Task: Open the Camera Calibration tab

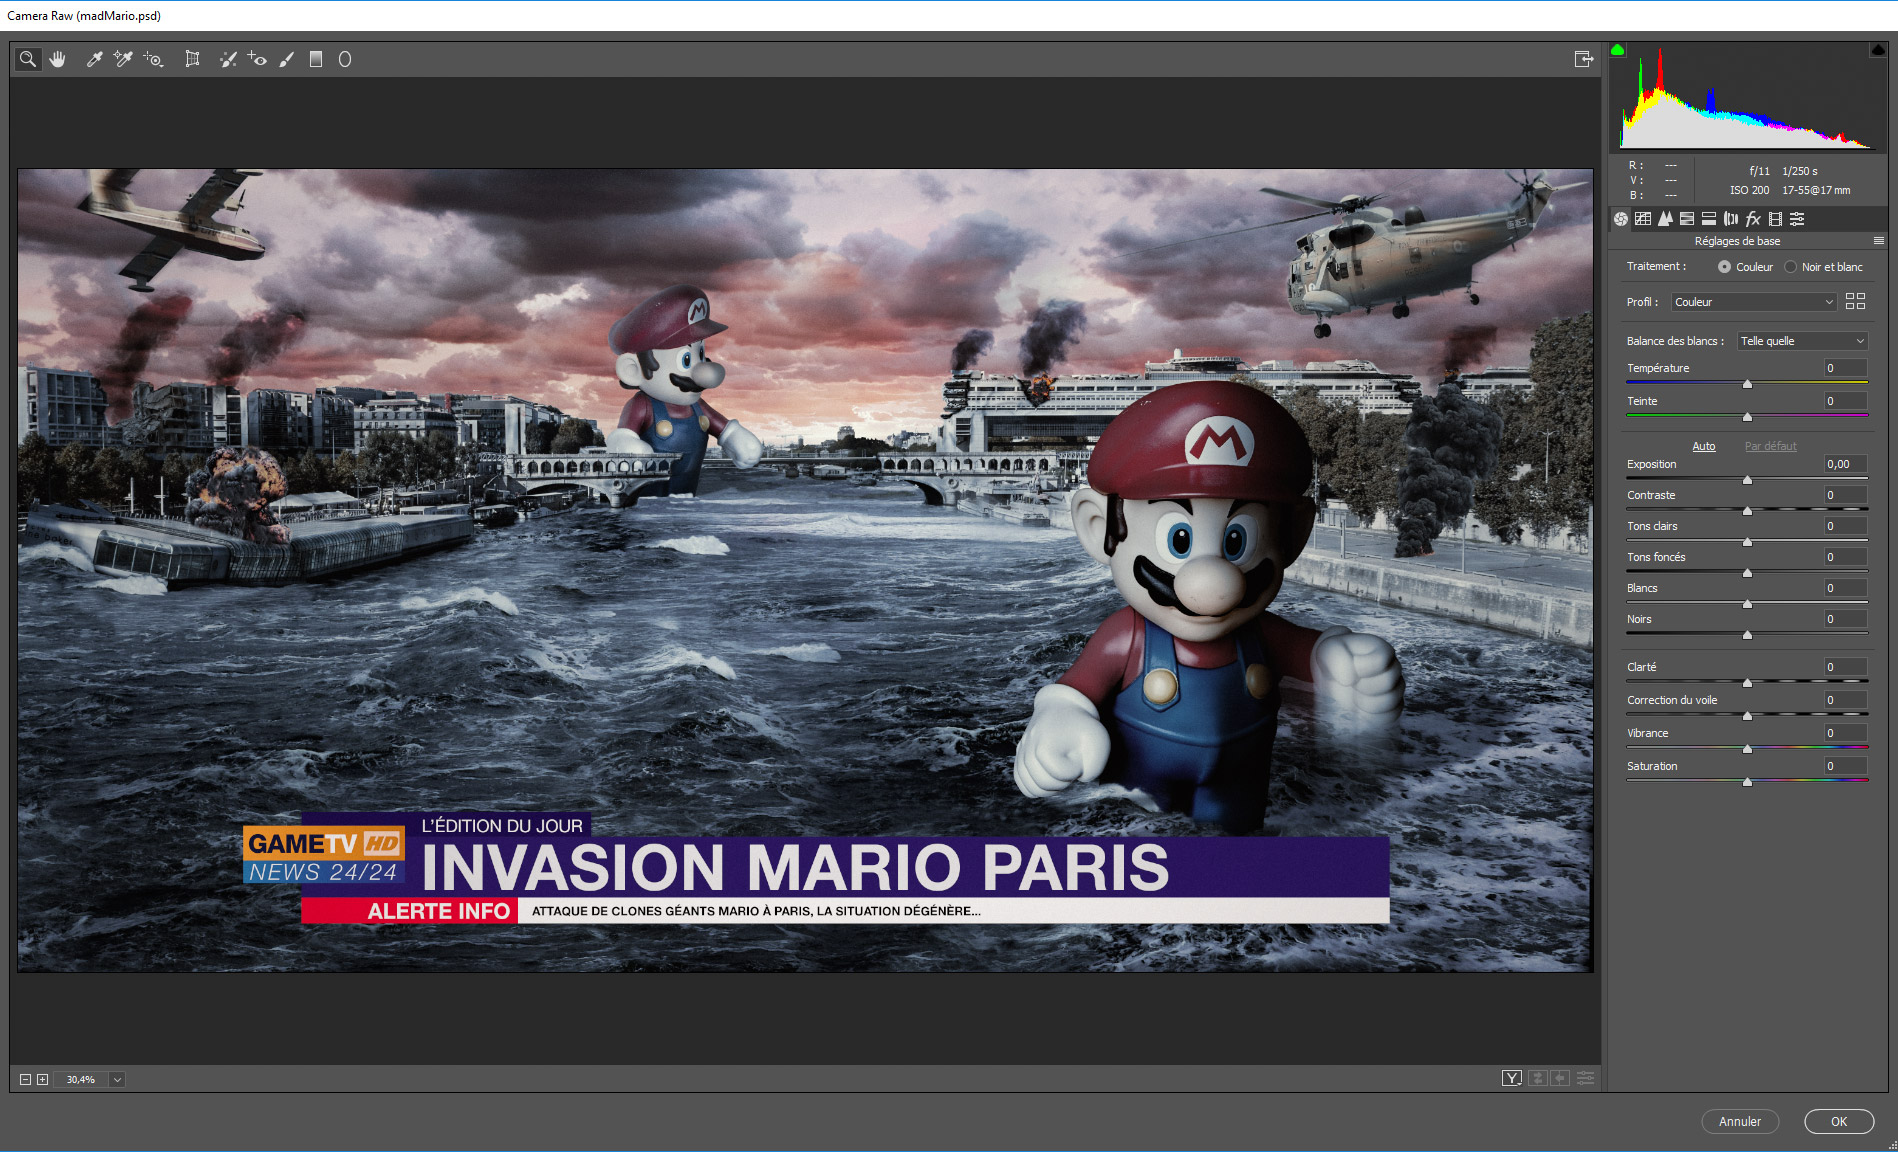Action: click(x=1775, y=219)
